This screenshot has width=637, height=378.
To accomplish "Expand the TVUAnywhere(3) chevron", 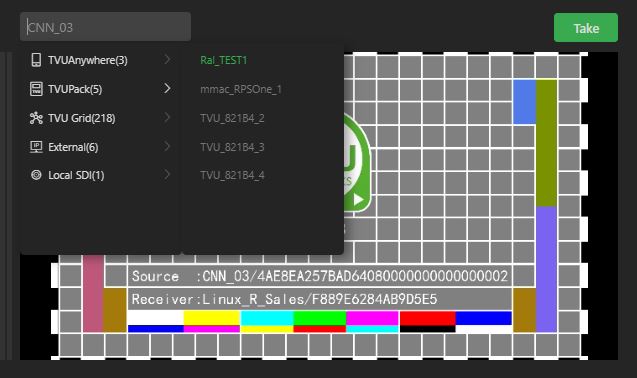I will 167,59.
